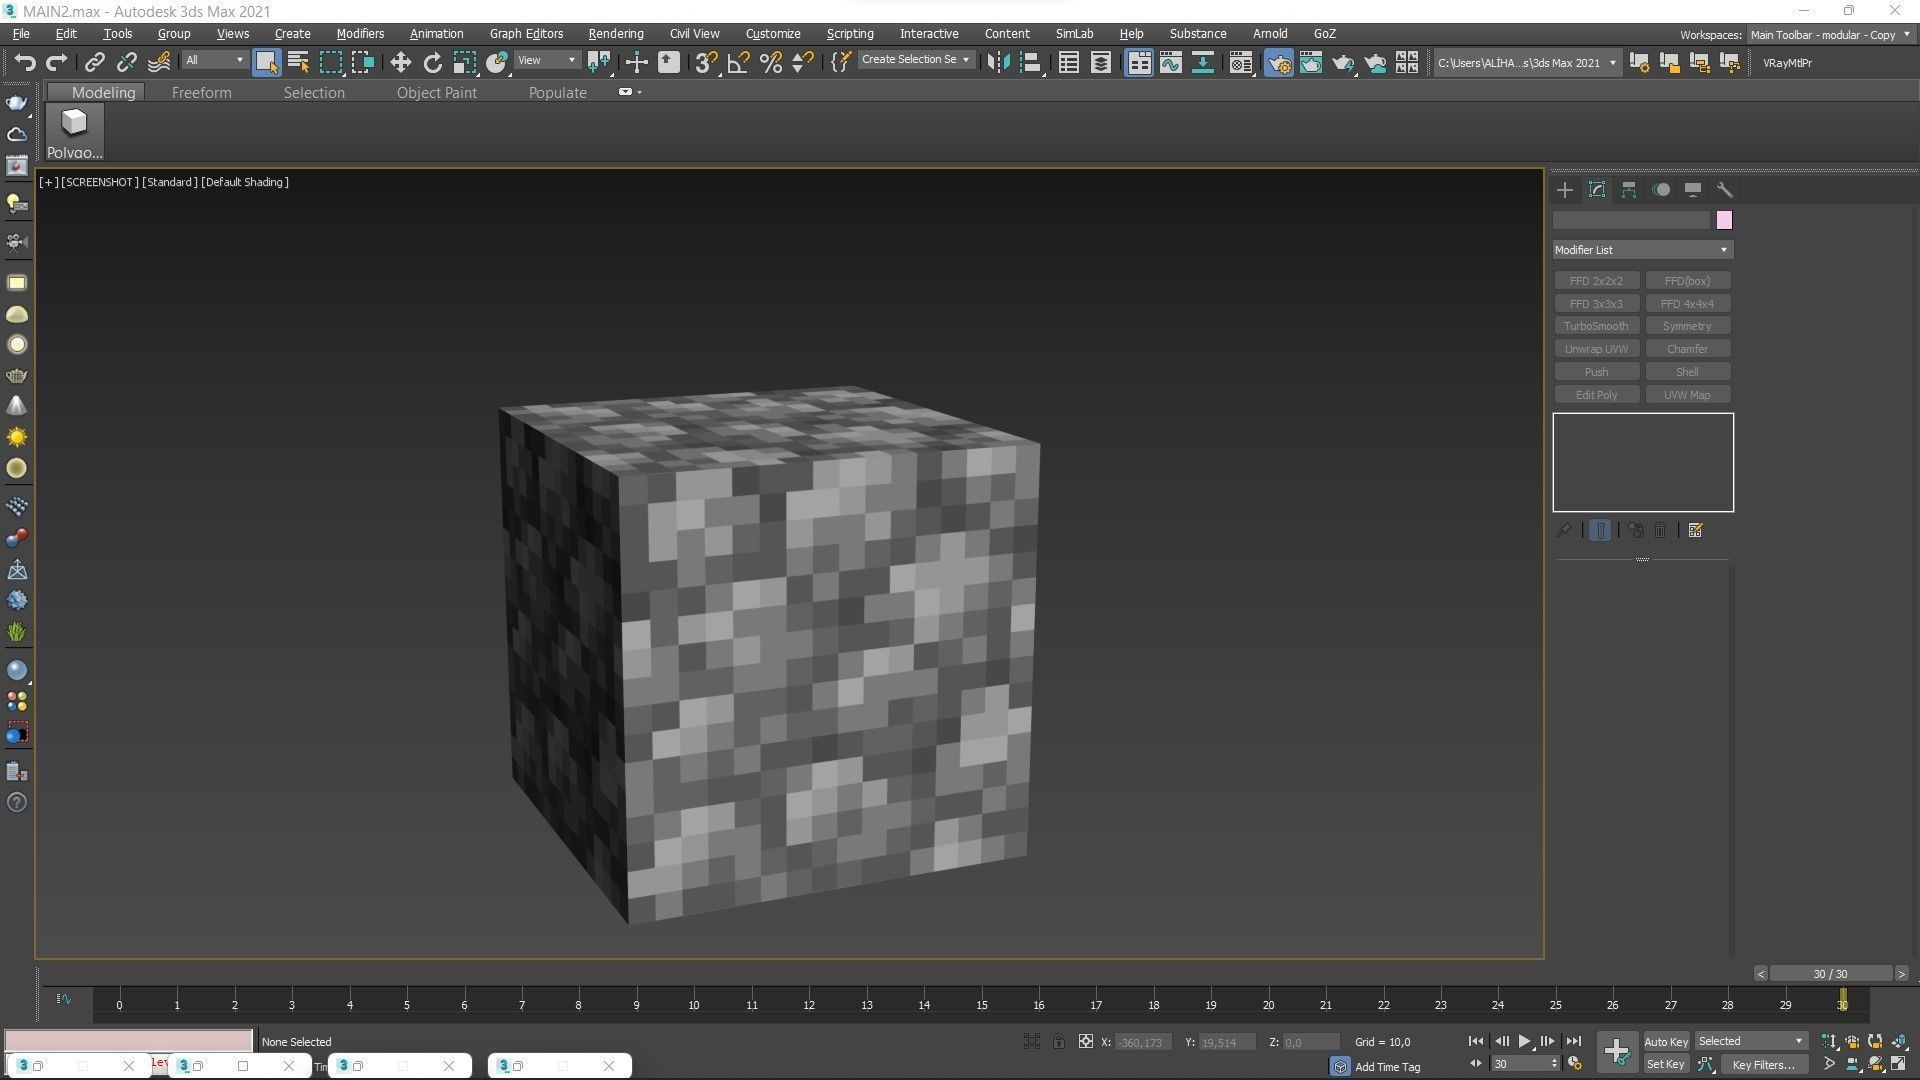Screen dimensions: 1920x1080
Task: Toggle 3D Snaps
Action: pos(705,62)
